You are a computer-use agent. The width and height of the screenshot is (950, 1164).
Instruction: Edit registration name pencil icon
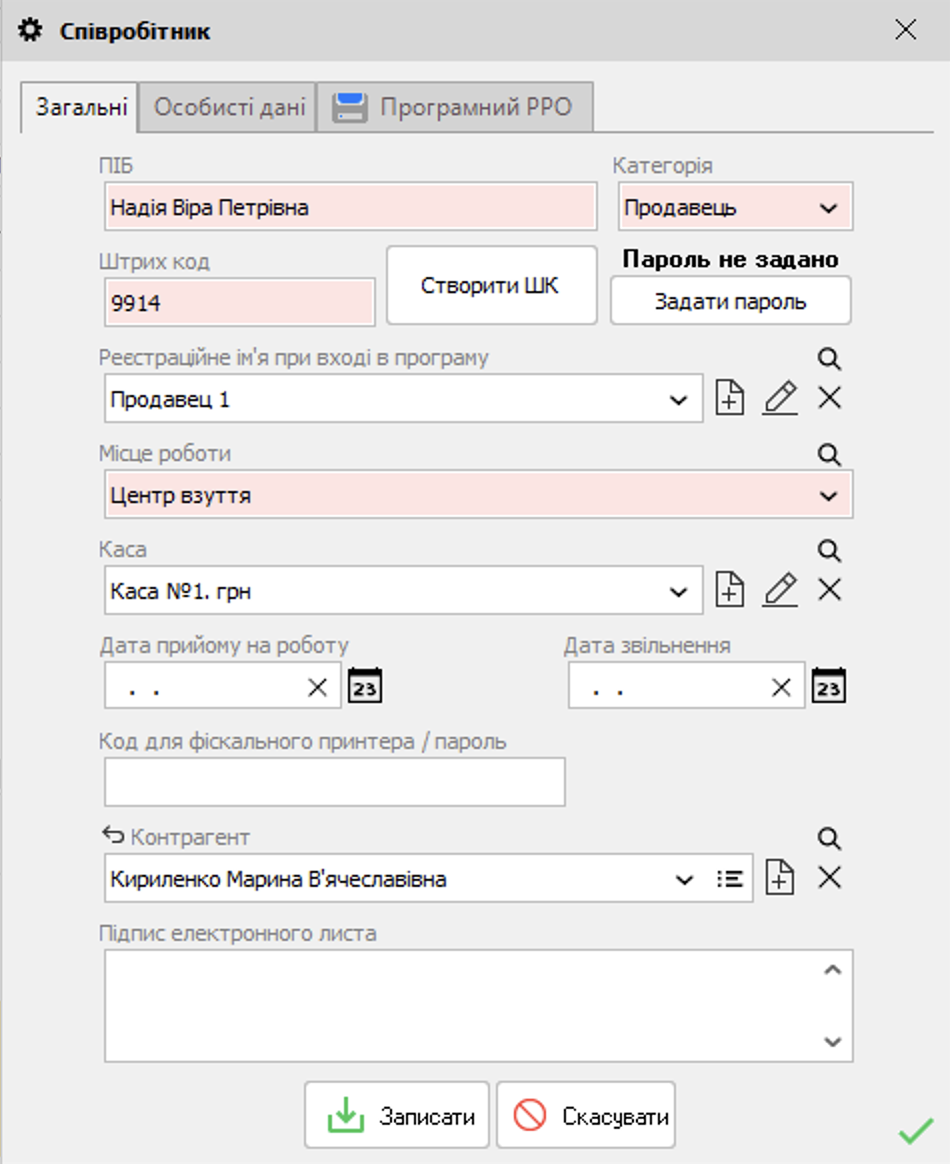click(x=780, y=397)
